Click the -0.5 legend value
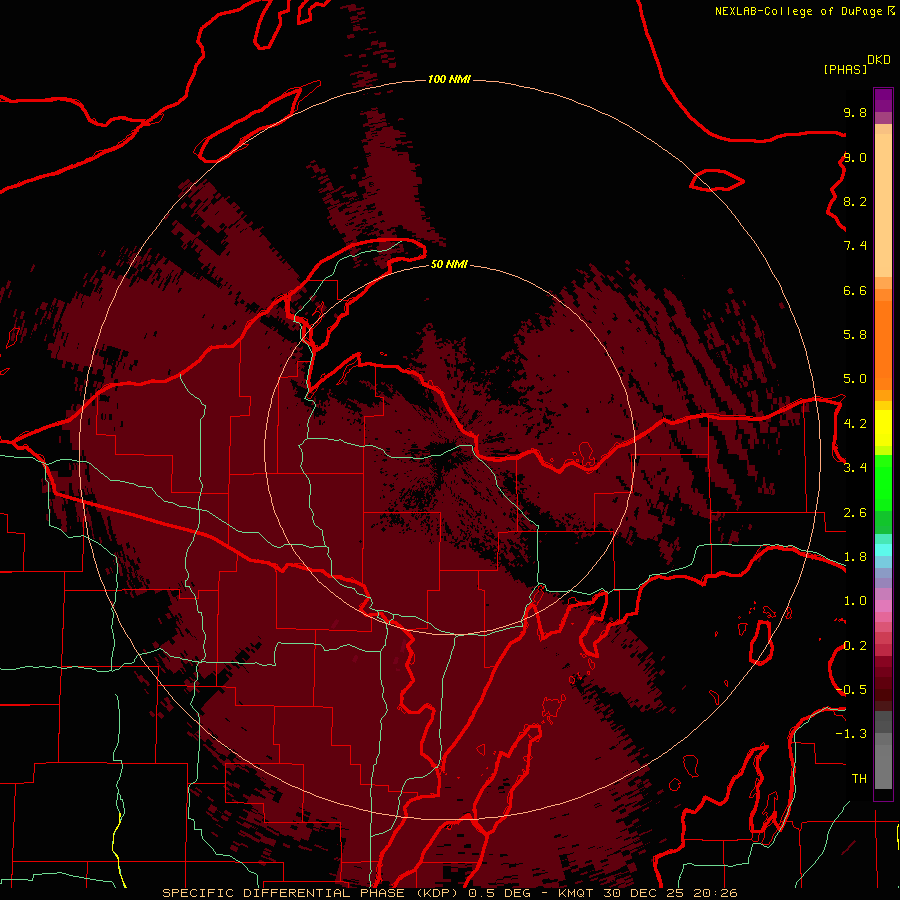This screenshot has height=900, width=900. [x=851, y=690]
